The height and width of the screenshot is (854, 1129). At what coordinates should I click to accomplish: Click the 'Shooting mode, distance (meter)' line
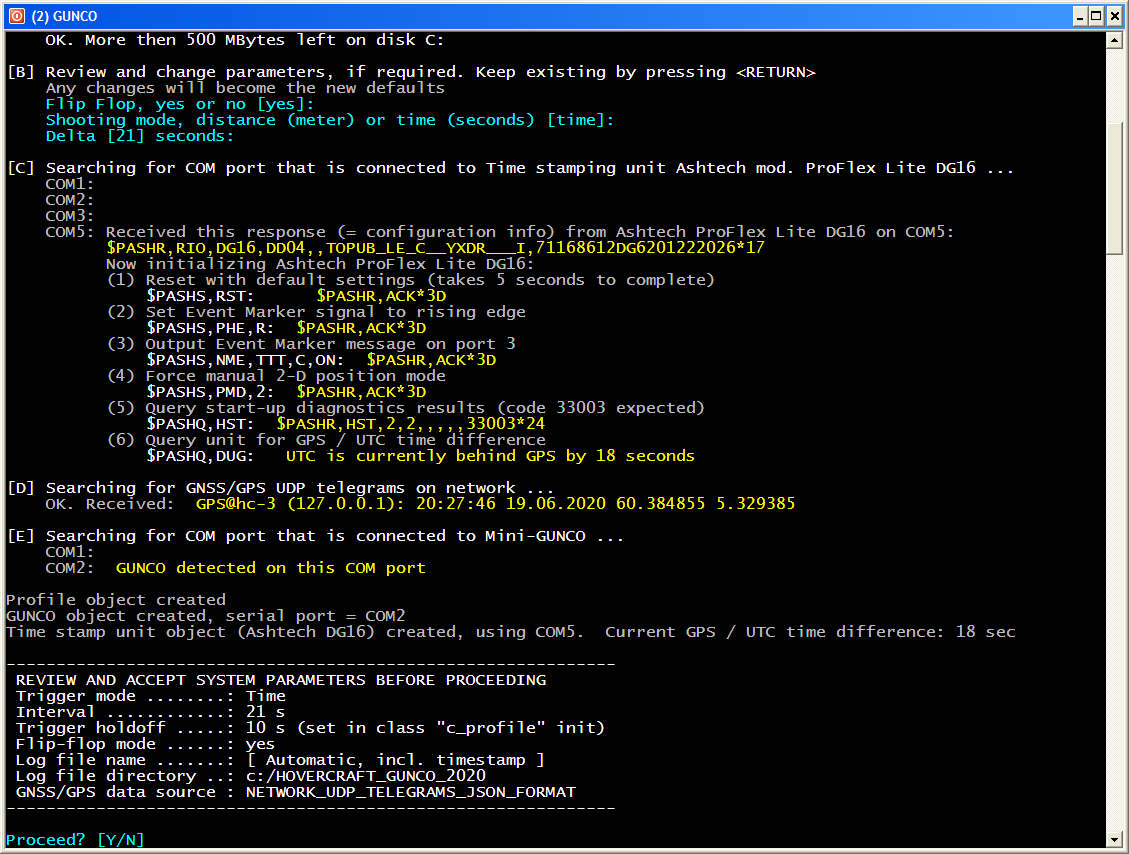point(330,120)
